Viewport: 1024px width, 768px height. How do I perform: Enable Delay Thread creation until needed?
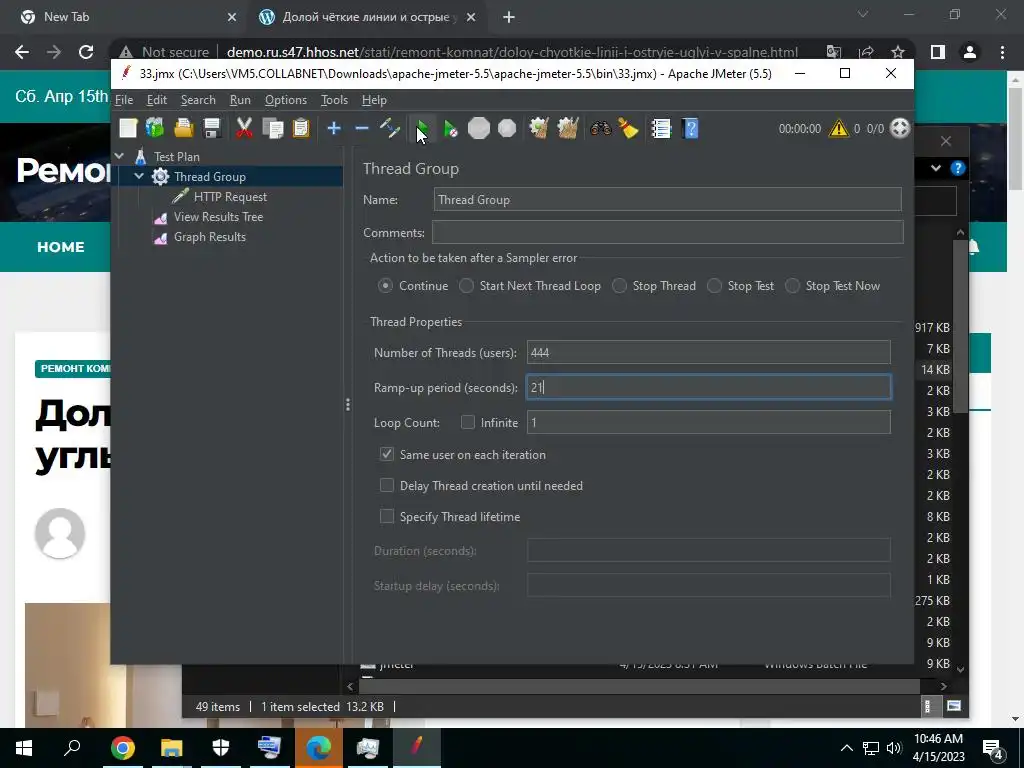[387, 485]
